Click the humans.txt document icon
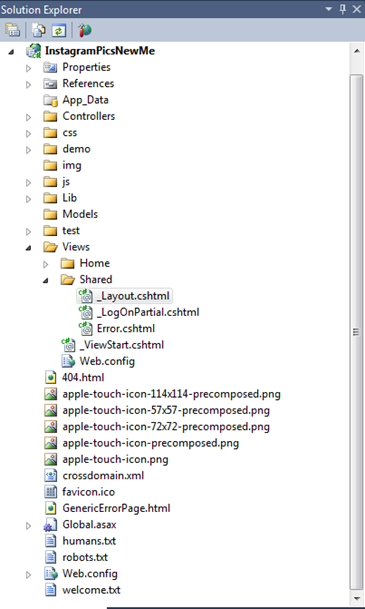Screen dimensions: 365x609 (50, 541)
